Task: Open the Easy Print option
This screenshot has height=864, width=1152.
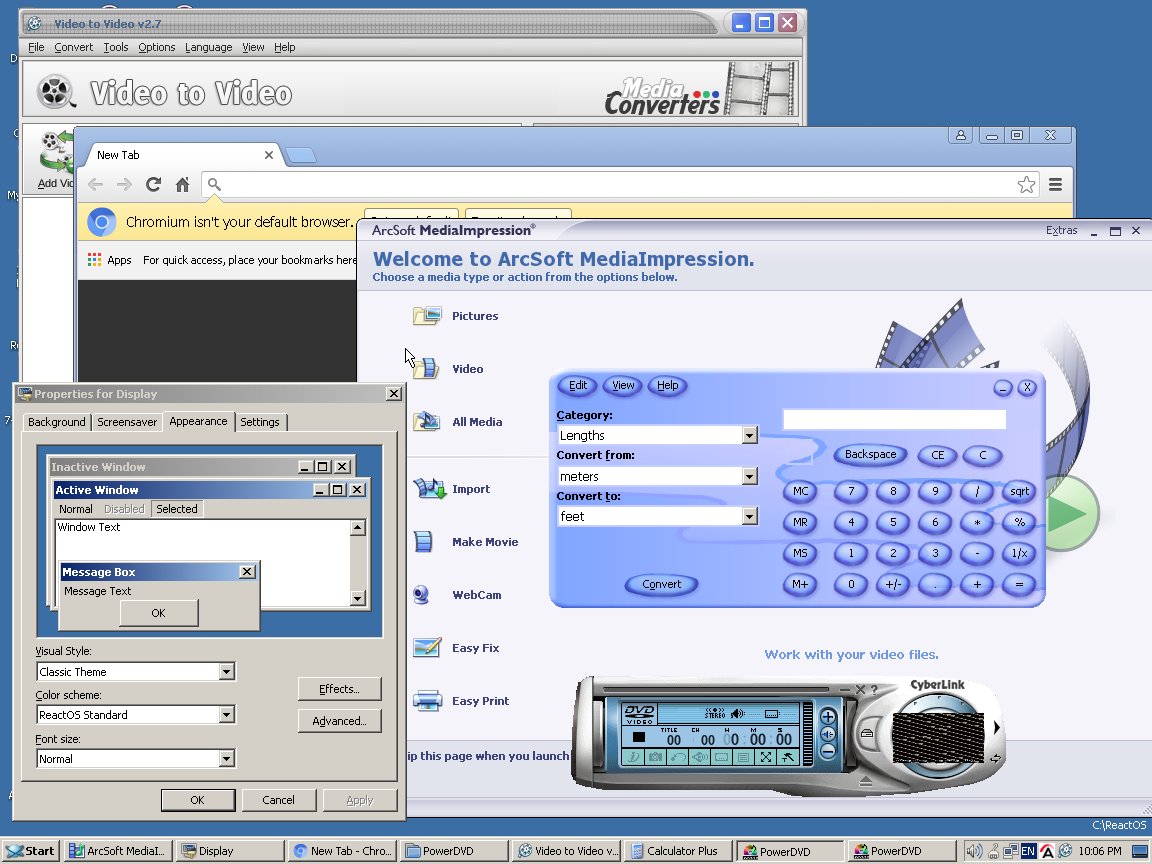Action: [x=461, y=701]
